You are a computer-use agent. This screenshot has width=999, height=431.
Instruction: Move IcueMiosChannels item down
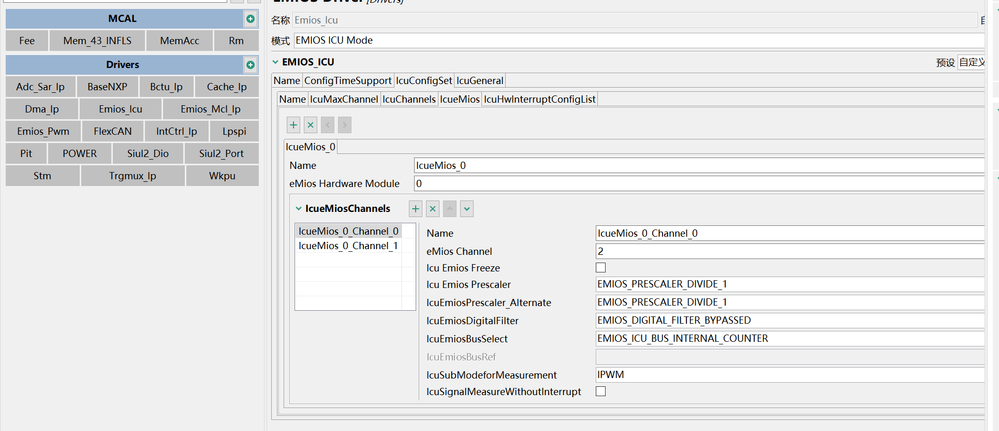(x=467, y=208)
